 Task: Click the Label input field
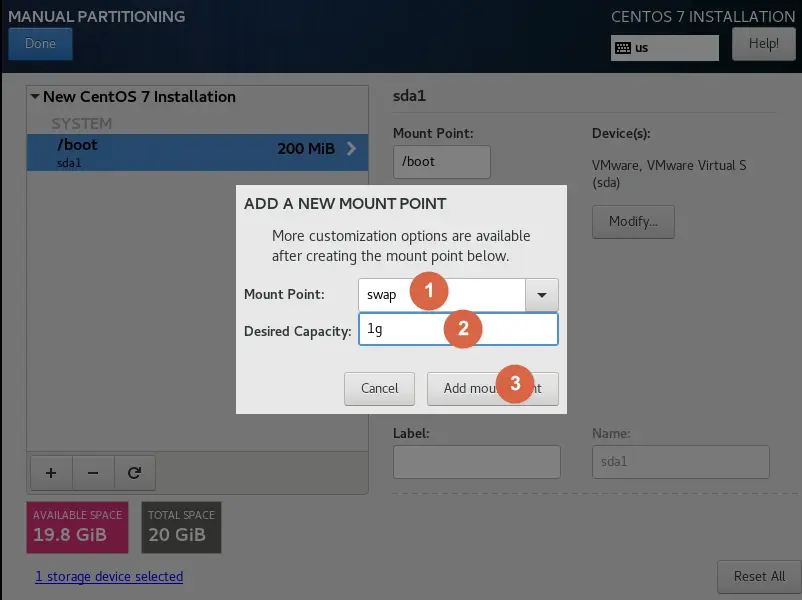pos(477,462)
